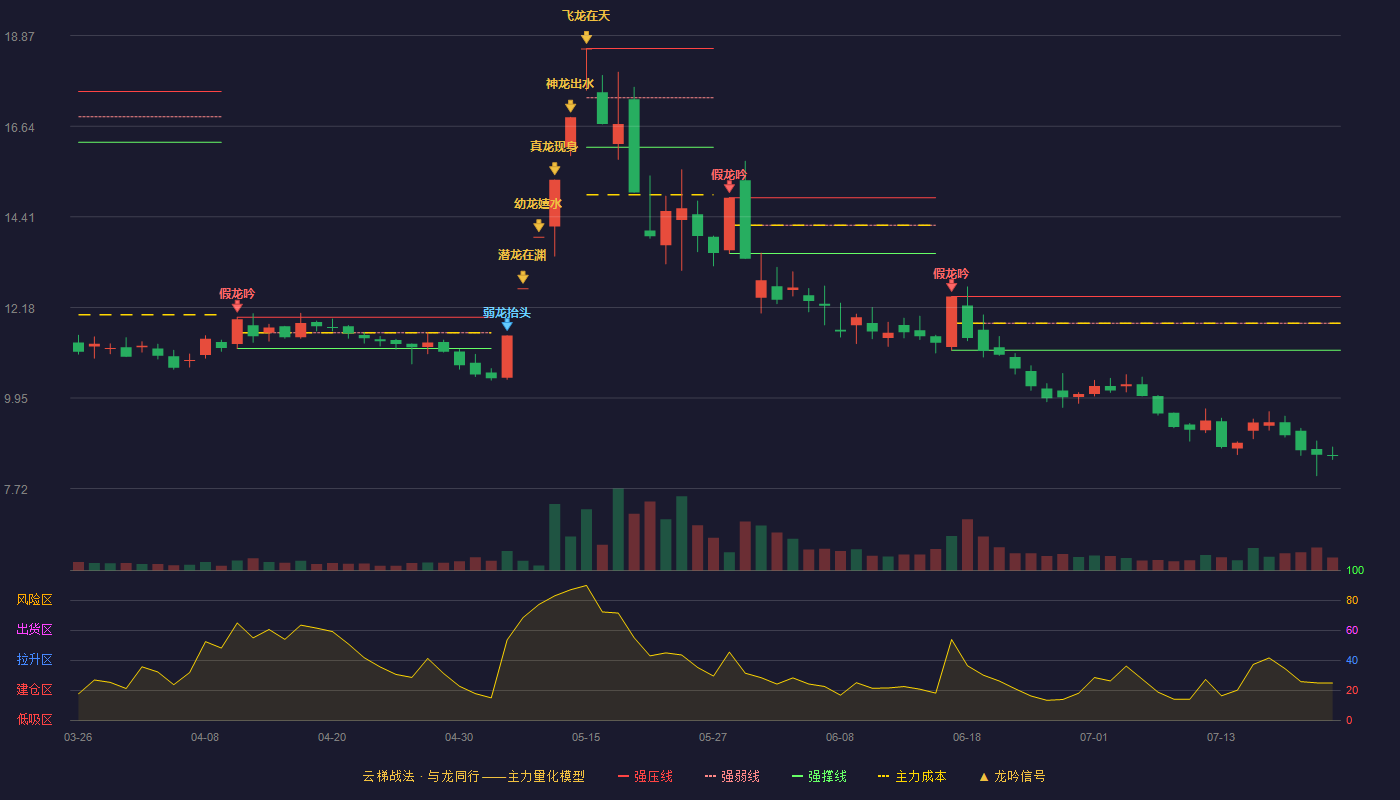The height and width of the screenshot is (800, 1400).
Task: Click the tallest volume bar
Action: [618, 529]
